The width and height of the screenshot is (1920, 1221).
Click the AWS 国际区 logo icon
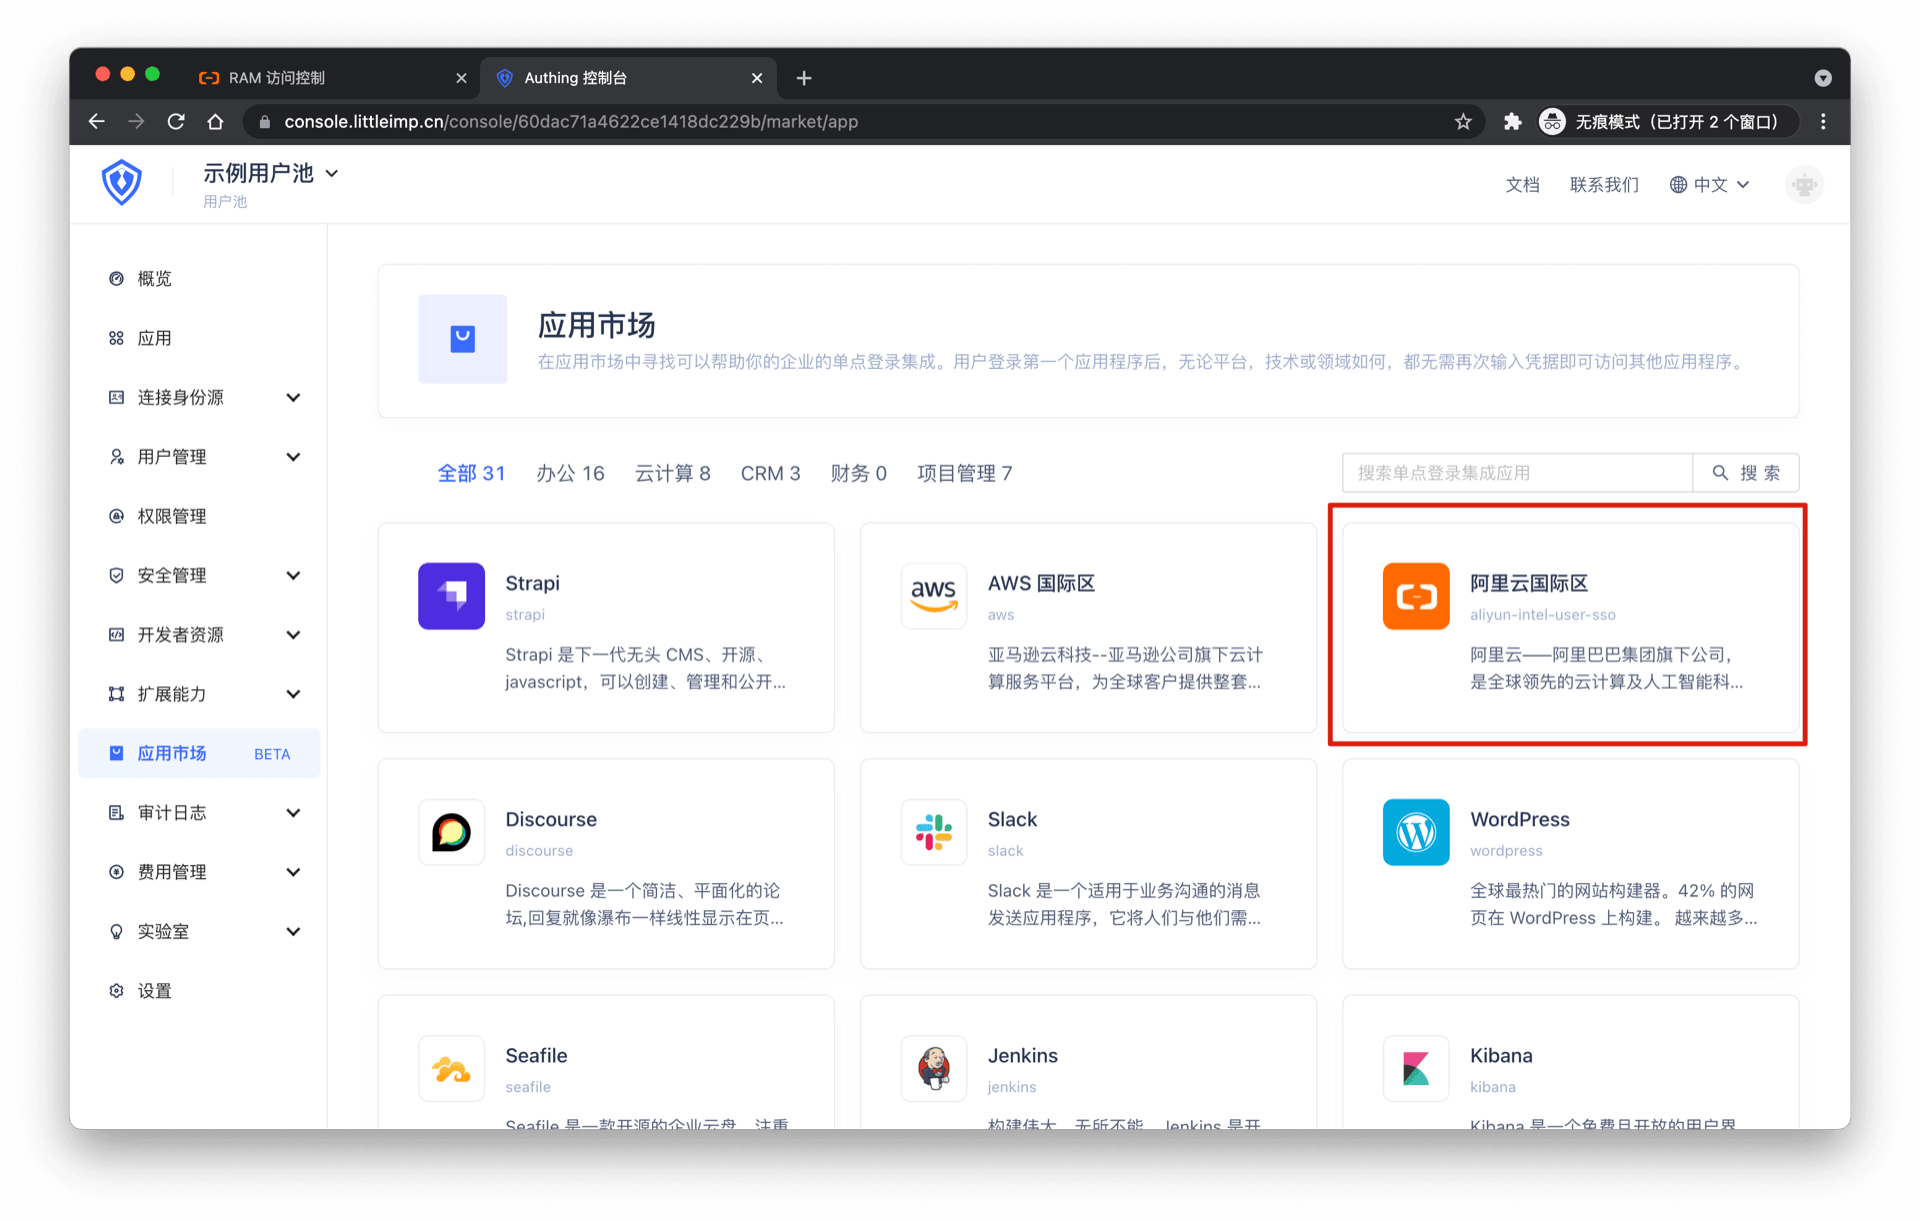click(933, 596)
